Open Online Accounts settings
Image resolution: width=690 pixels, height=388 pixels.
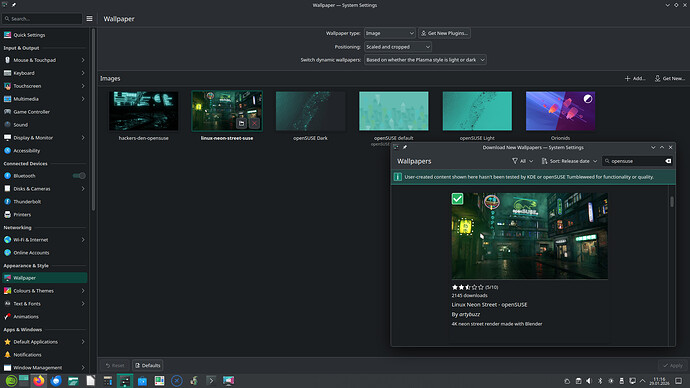pyautogui.click(x=44, y=253)
